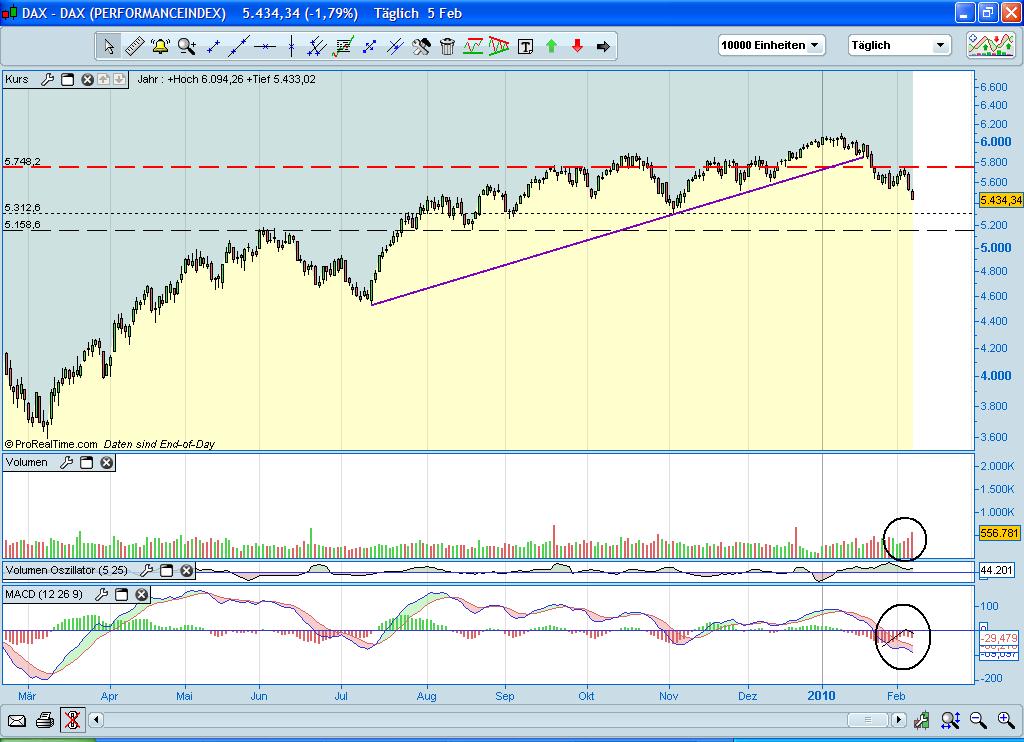Open the magnifier zoom tool

186,46
